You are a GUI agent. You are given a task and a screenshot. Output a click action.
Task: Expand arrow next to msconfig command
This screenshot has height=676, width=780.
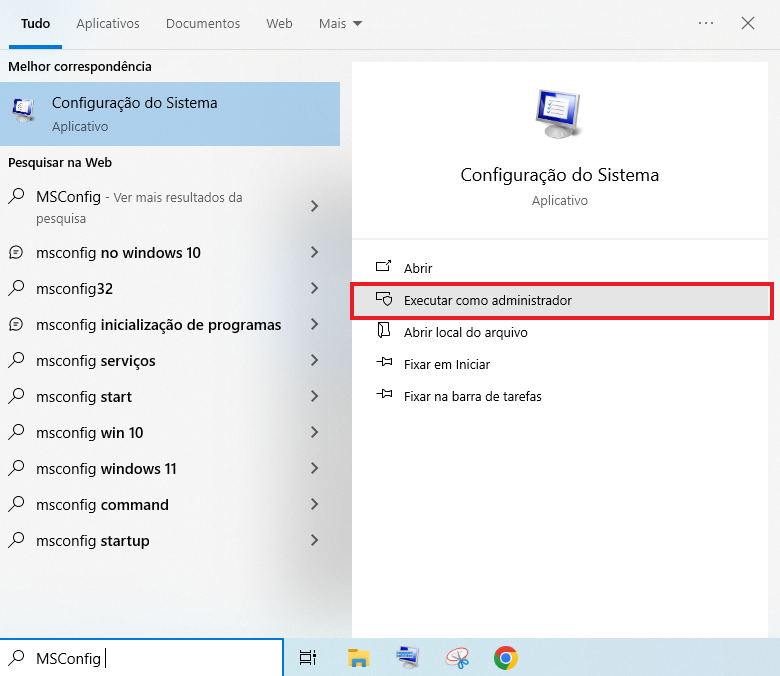[x=314, y=504]
